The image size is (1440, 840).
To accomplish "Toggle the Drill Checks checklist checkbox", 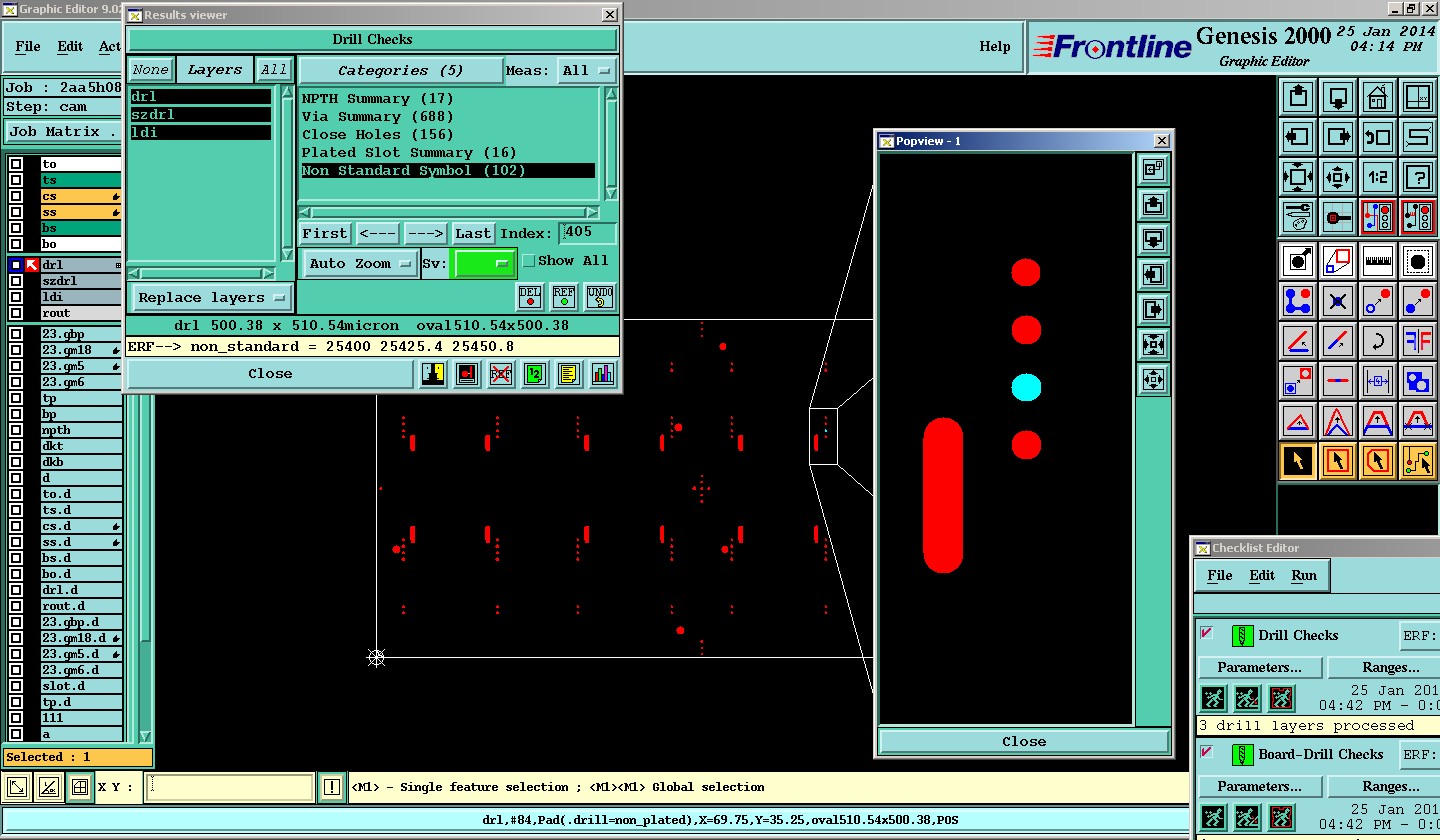I will pyautogui.click(x=1207, y=633).
